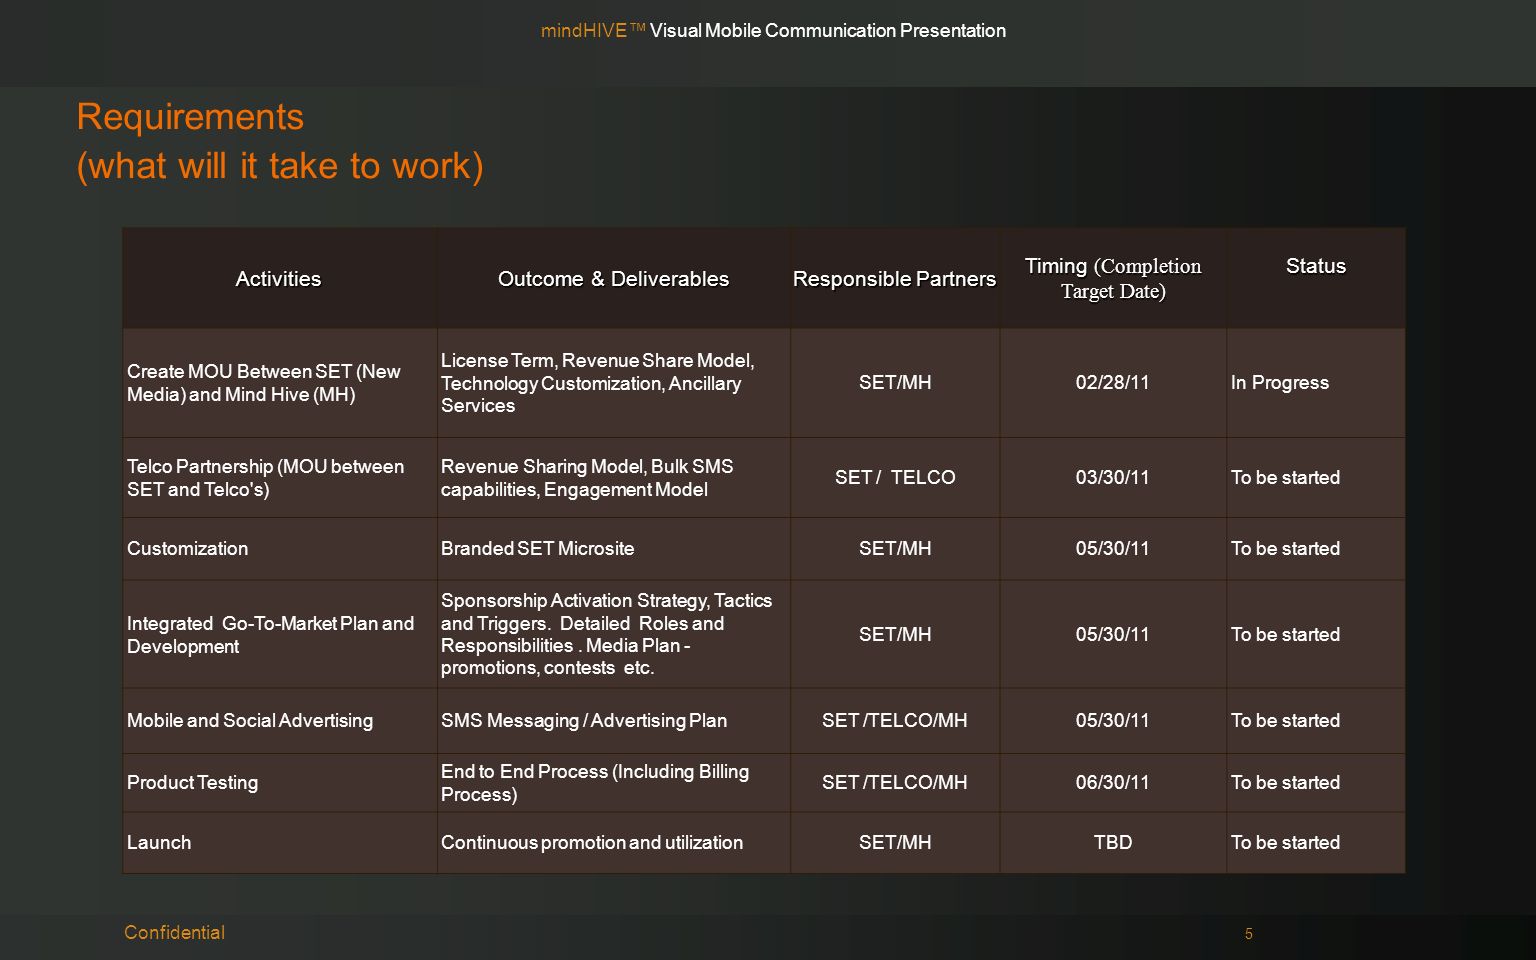
Task: Click the 'Outcome & Deliverables' column header
Action: point(613,278)
